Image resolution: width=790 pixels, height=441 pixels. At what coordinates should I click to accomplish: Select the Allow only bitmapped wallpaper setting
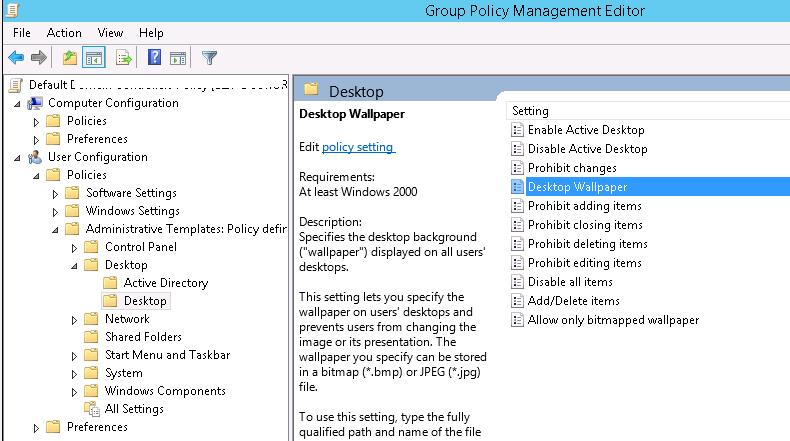(x=613, y=320)
